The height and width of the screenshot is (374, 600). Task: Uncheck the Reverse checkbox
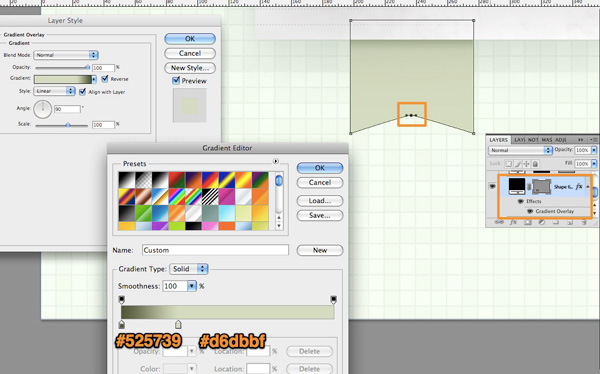point(105,79)
